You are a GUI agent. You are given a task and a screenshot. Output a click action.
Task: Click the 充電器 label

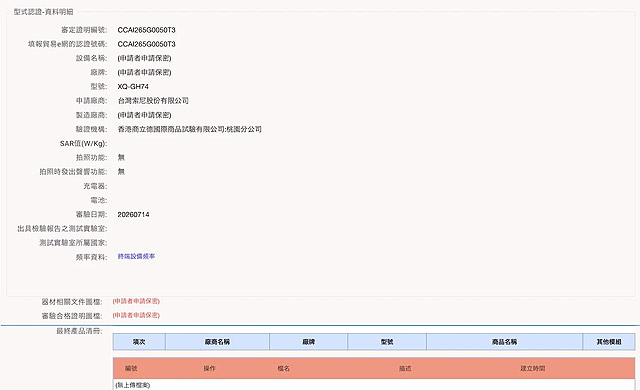tap(95, 186)
